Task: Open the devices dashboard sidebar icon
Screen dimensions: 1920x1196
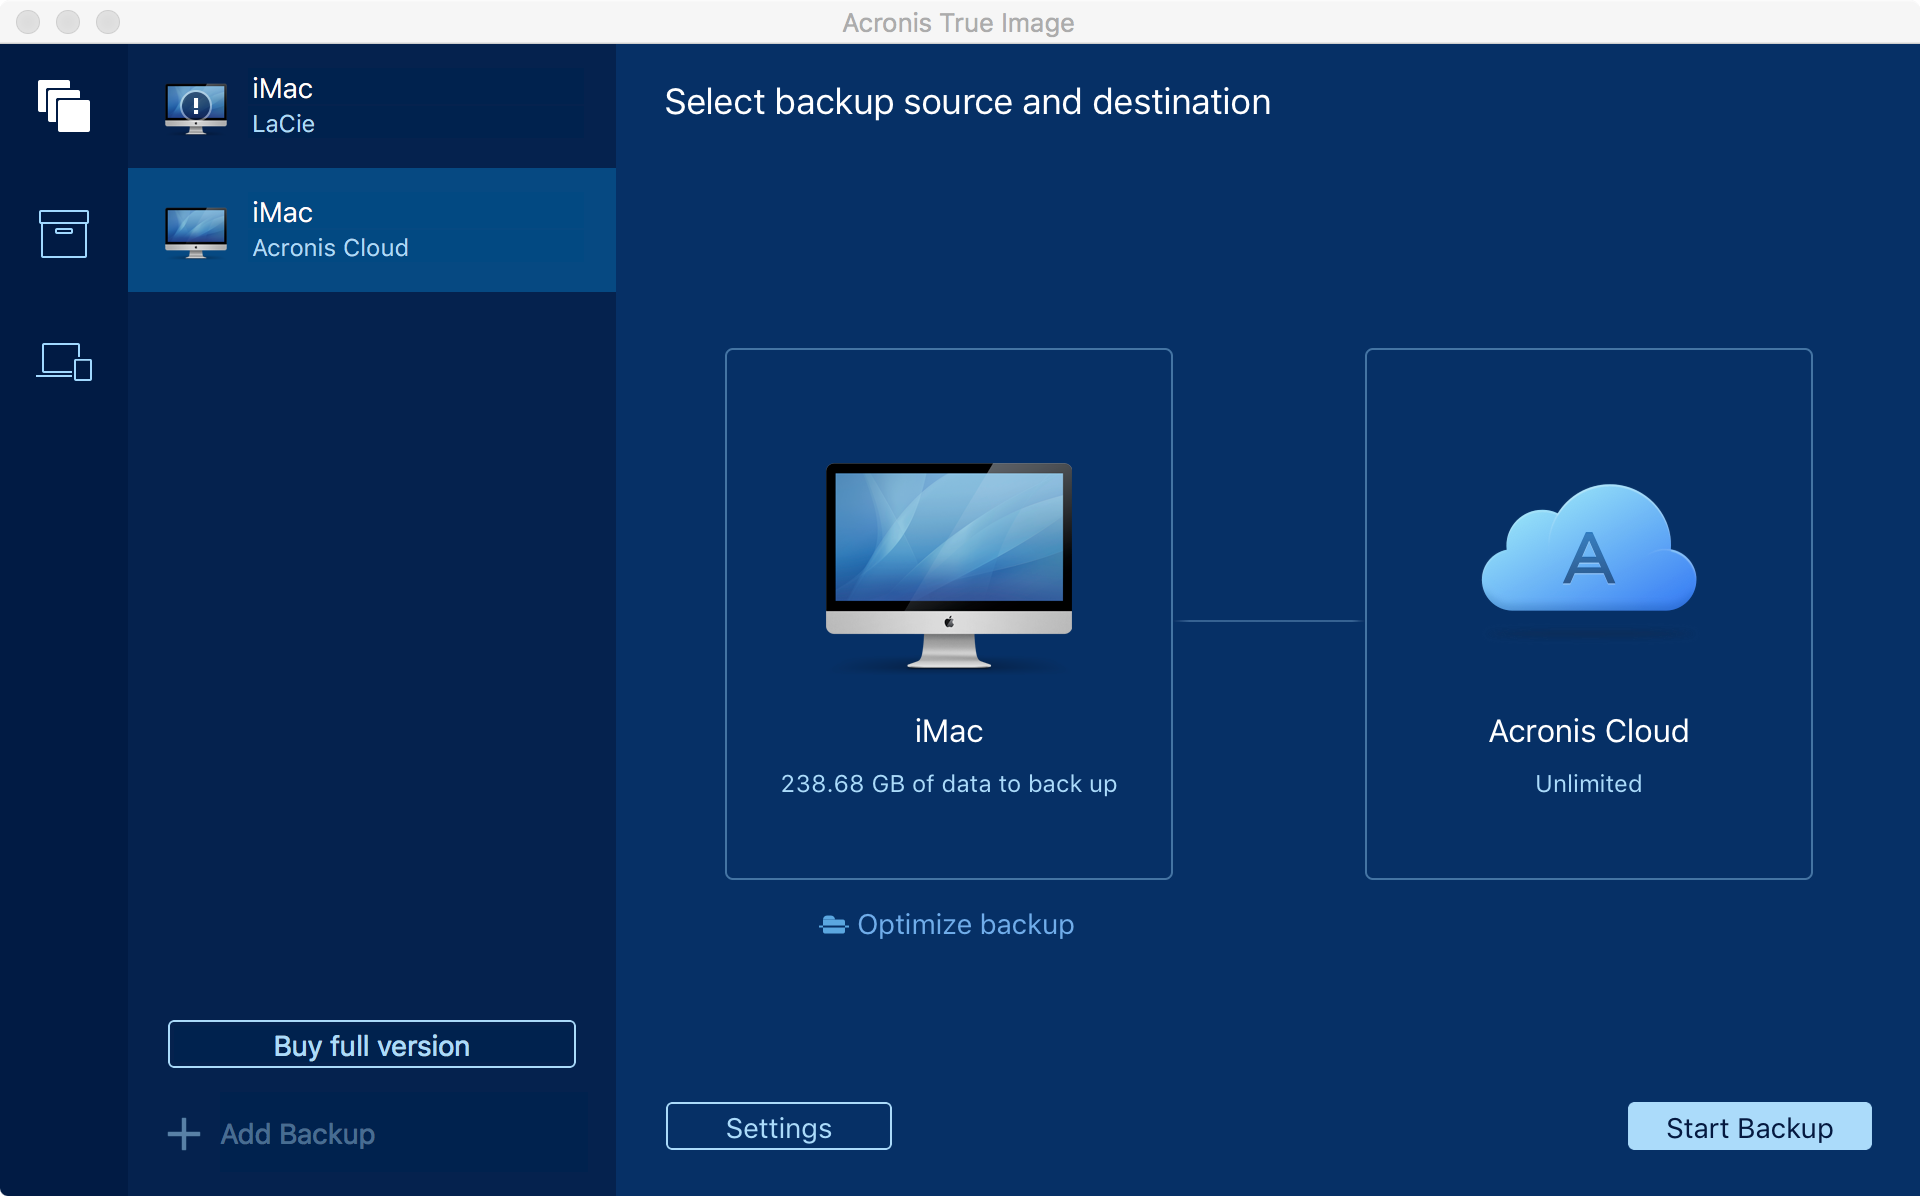Action: (x=64, y=361)
